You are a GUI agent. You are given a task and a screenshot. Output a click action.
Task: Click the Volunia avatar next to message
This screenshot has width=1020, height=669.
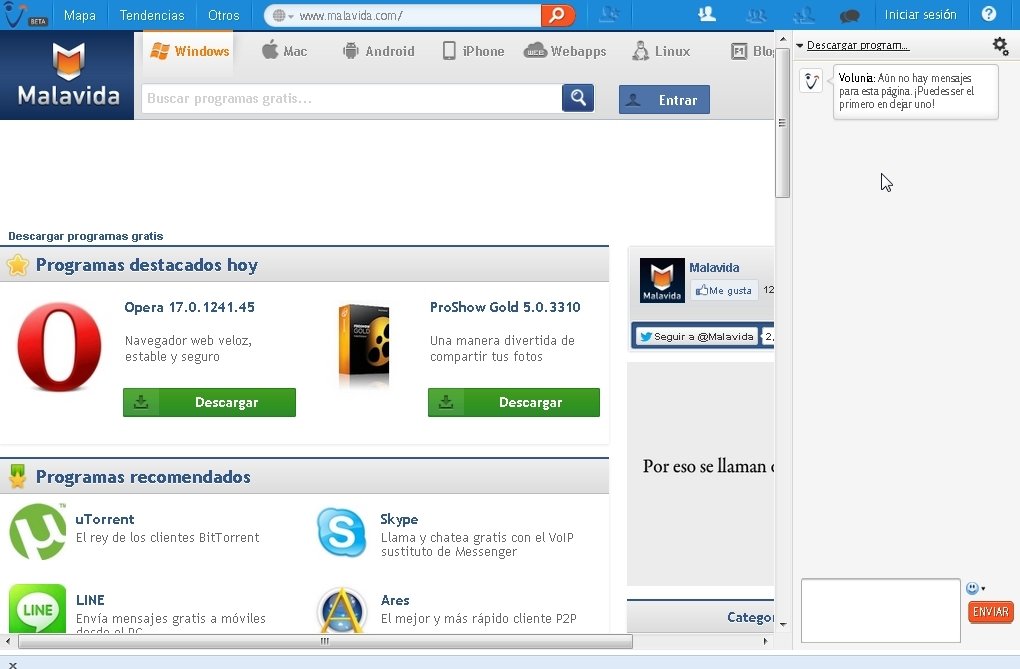[811, 81]
